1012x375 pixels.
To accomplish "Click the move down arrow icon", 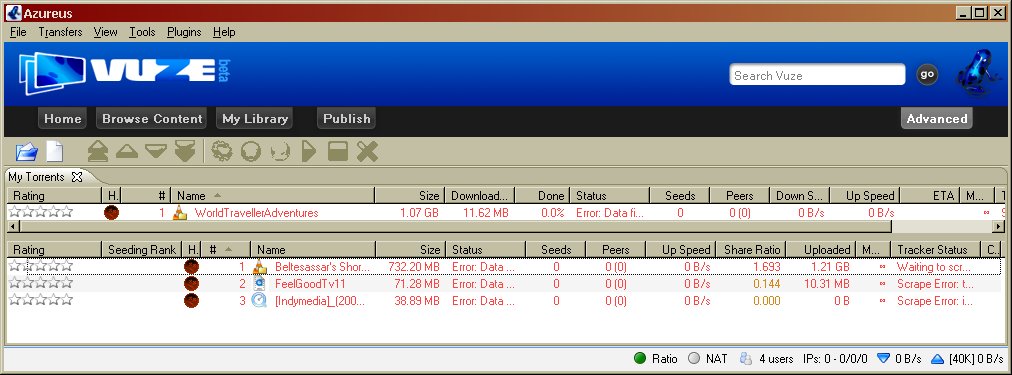I will pos(156,152).
